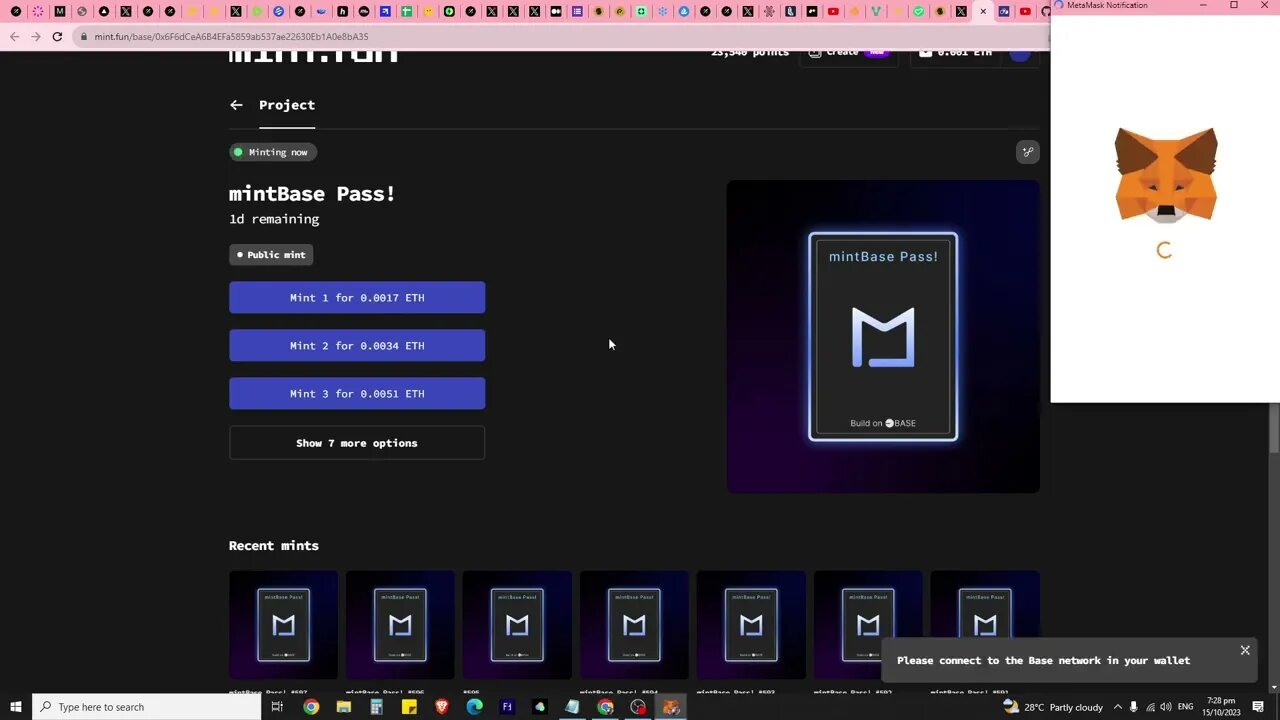Switch to the first browser tab

click(x=16, y=12)
